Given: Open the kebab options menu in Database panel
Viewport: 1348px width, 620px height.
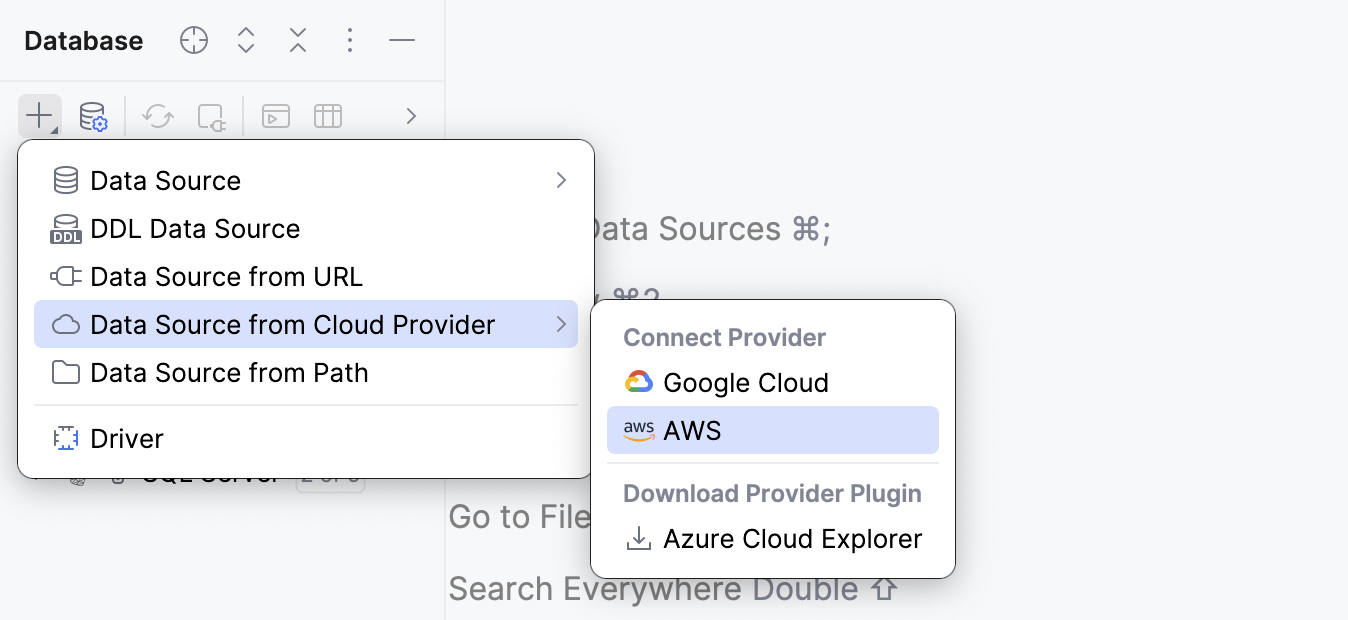Looking at the screenshot, I should click(x=349, y=40).
